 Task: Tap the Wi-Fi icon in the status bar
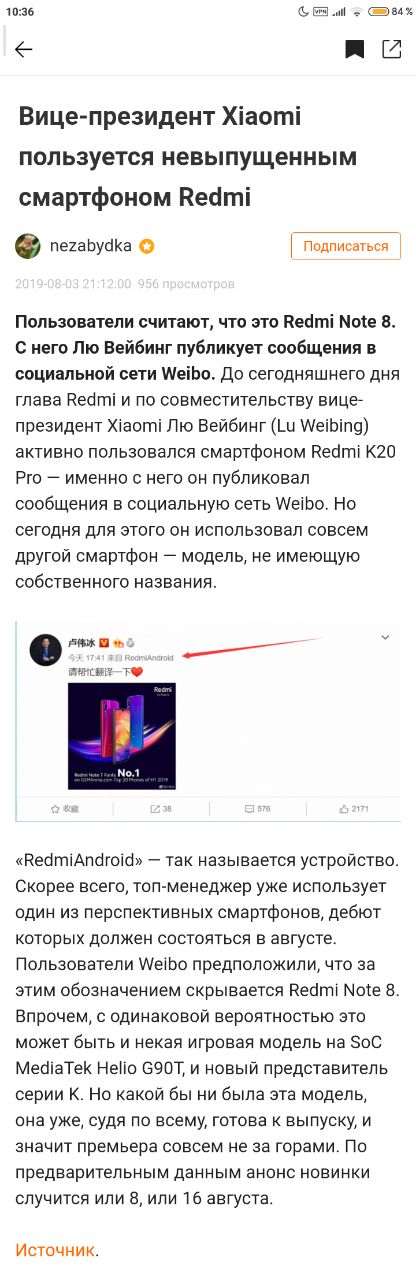(357, 11)
